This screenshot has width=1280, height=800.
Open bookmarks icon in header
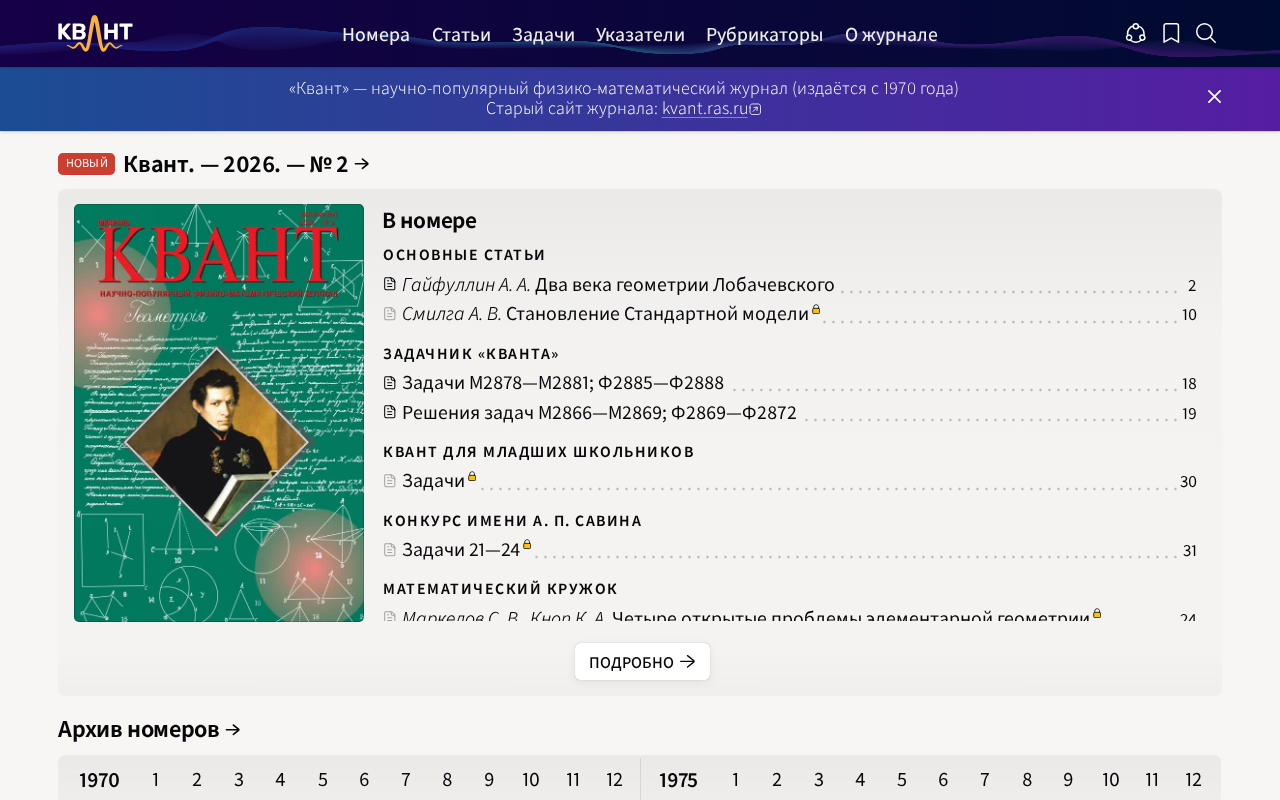1171,34
